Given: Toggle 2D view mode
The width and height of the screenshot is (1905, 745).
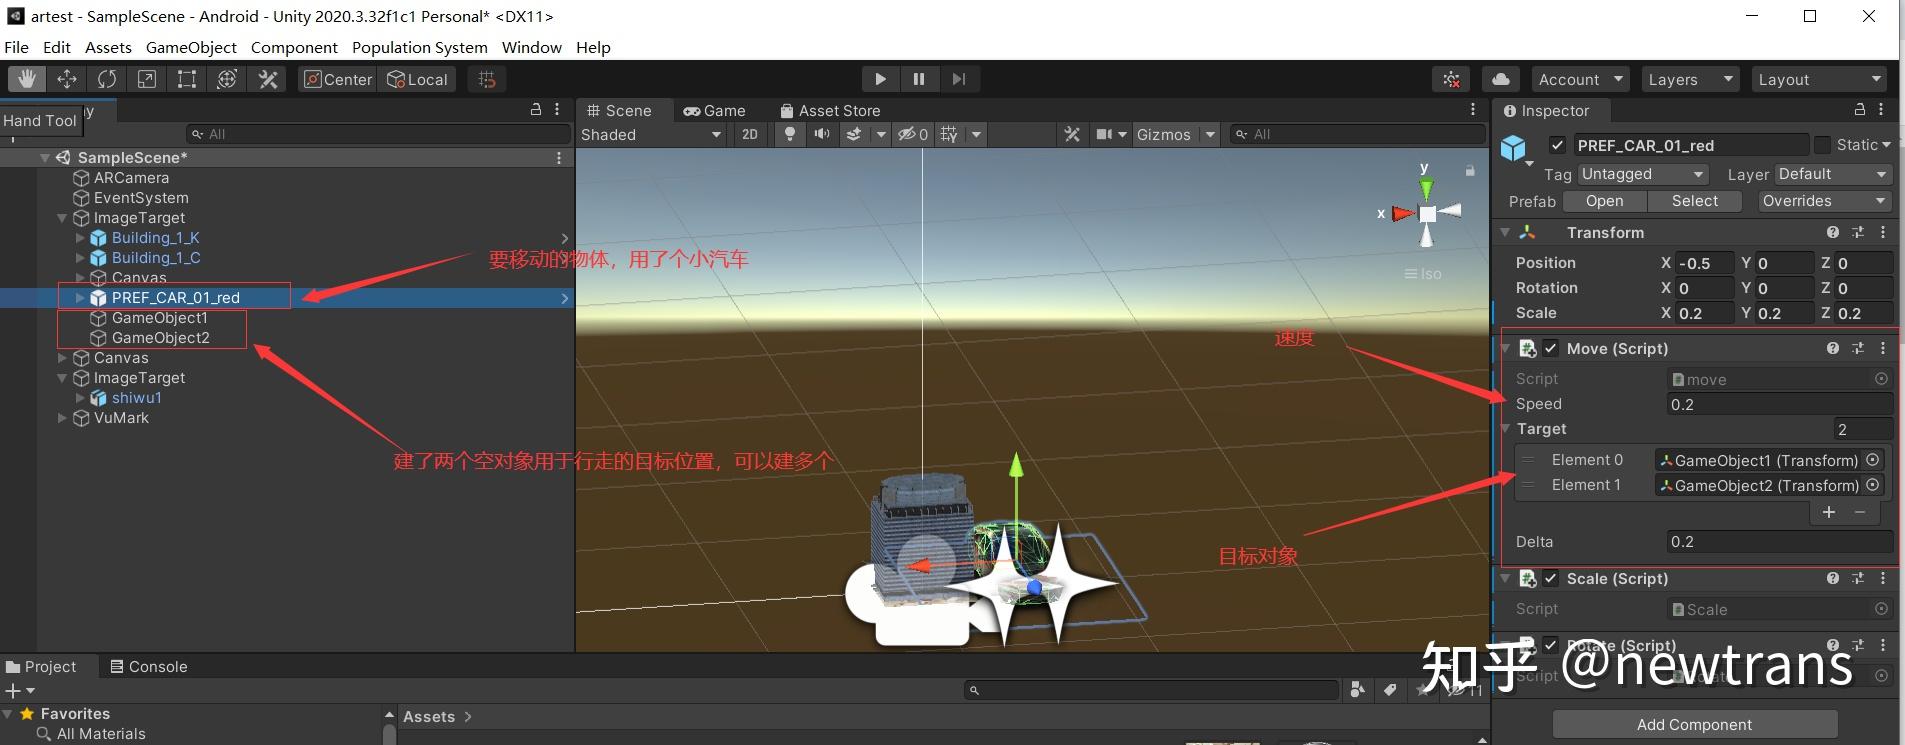Looking at the screenshot, I should tap(750, 134).
